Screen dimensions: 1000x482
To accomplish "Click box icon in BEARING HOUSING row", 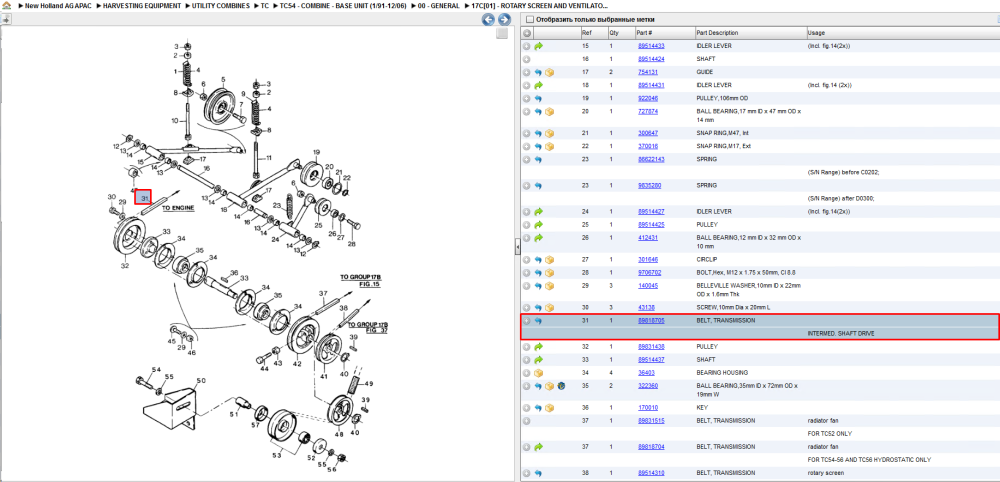I will click(x=538, y=372).
